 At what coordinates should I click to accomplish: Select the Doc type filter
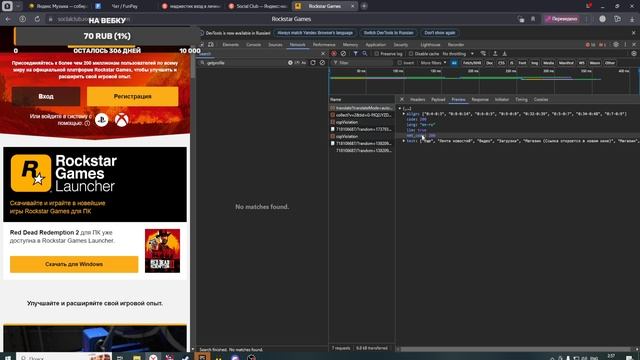489,63
